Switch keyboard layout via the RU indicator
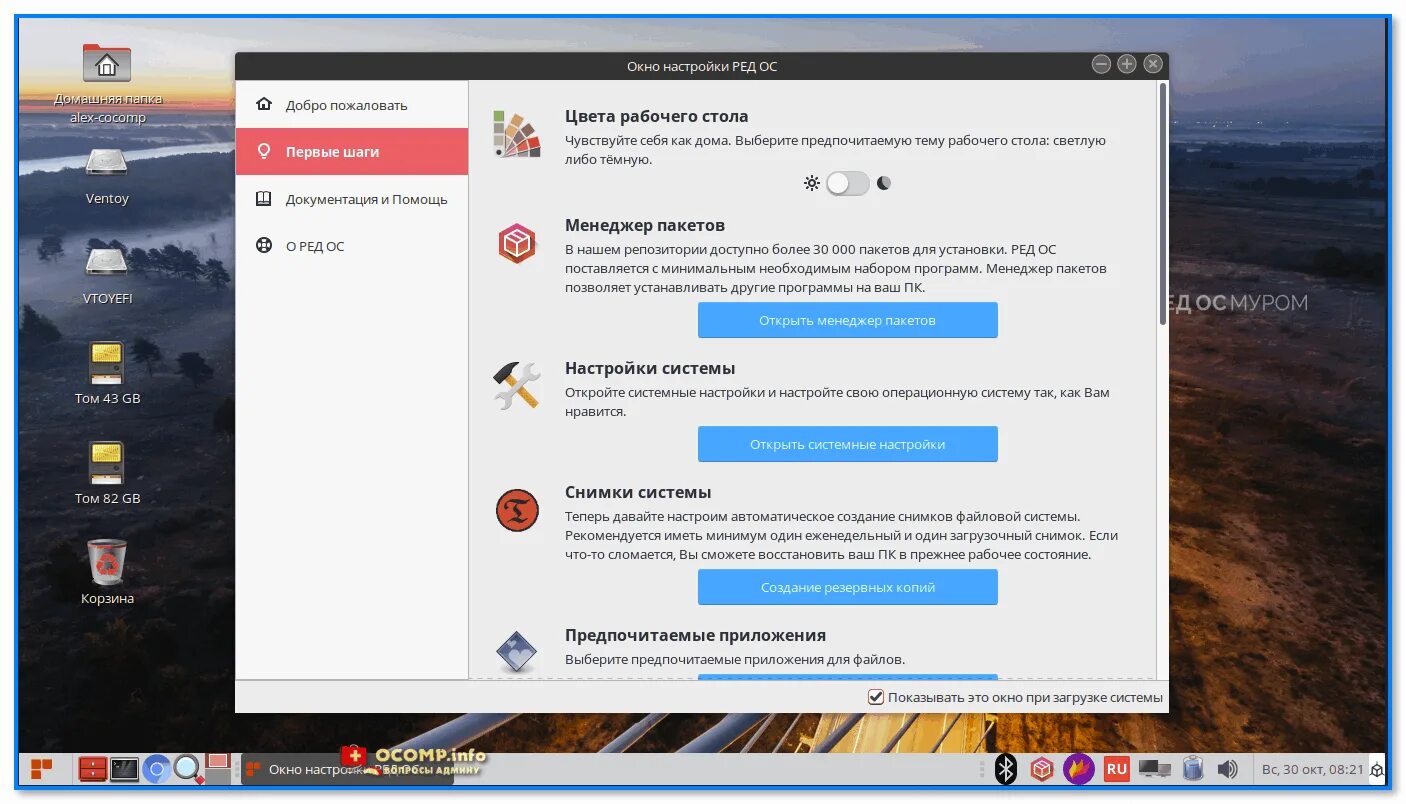This screenshot has width=1406, height=804. pos(1116,769)
